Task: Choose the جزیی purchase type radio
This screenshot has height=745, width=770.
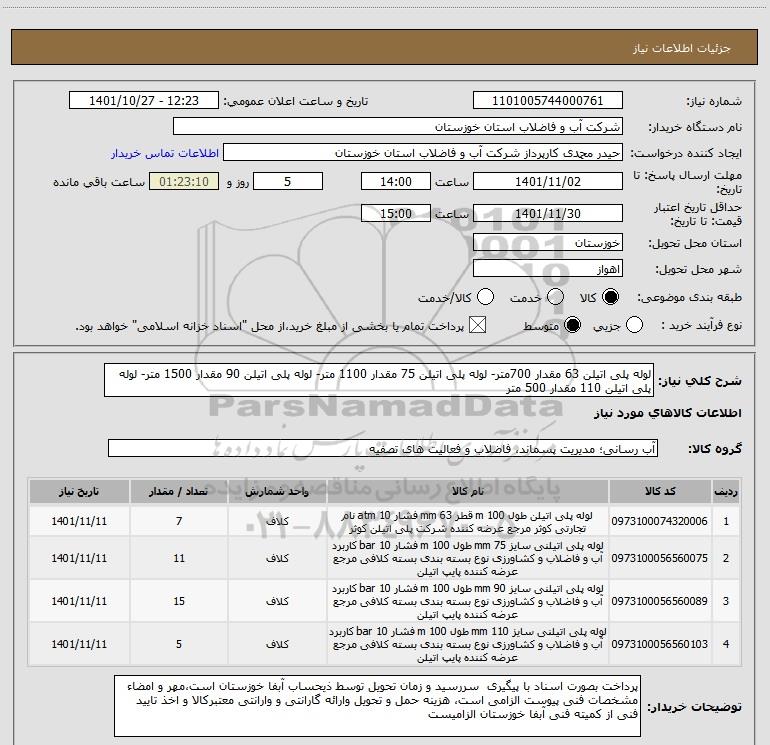Action: tap(634, 325)
